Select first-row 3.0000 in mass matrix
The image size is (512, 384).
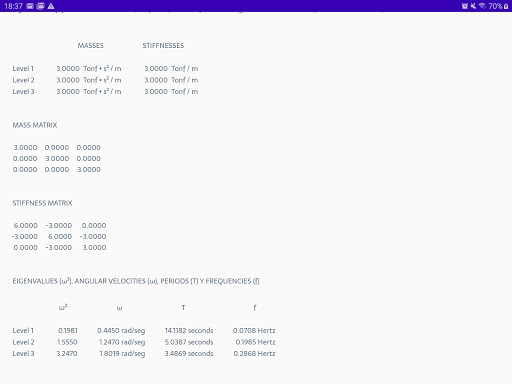click(x=25, y=147)
